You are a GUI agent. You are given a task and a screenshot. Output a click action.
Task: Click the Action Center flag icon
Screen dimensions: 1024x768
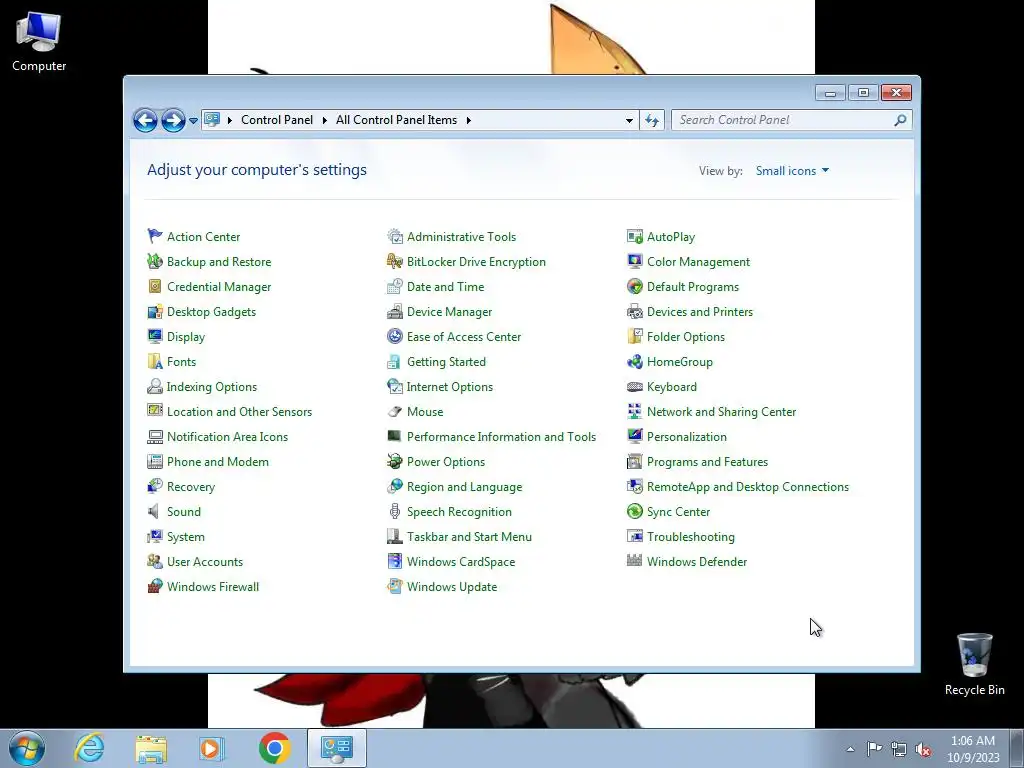tap(155, 236)
